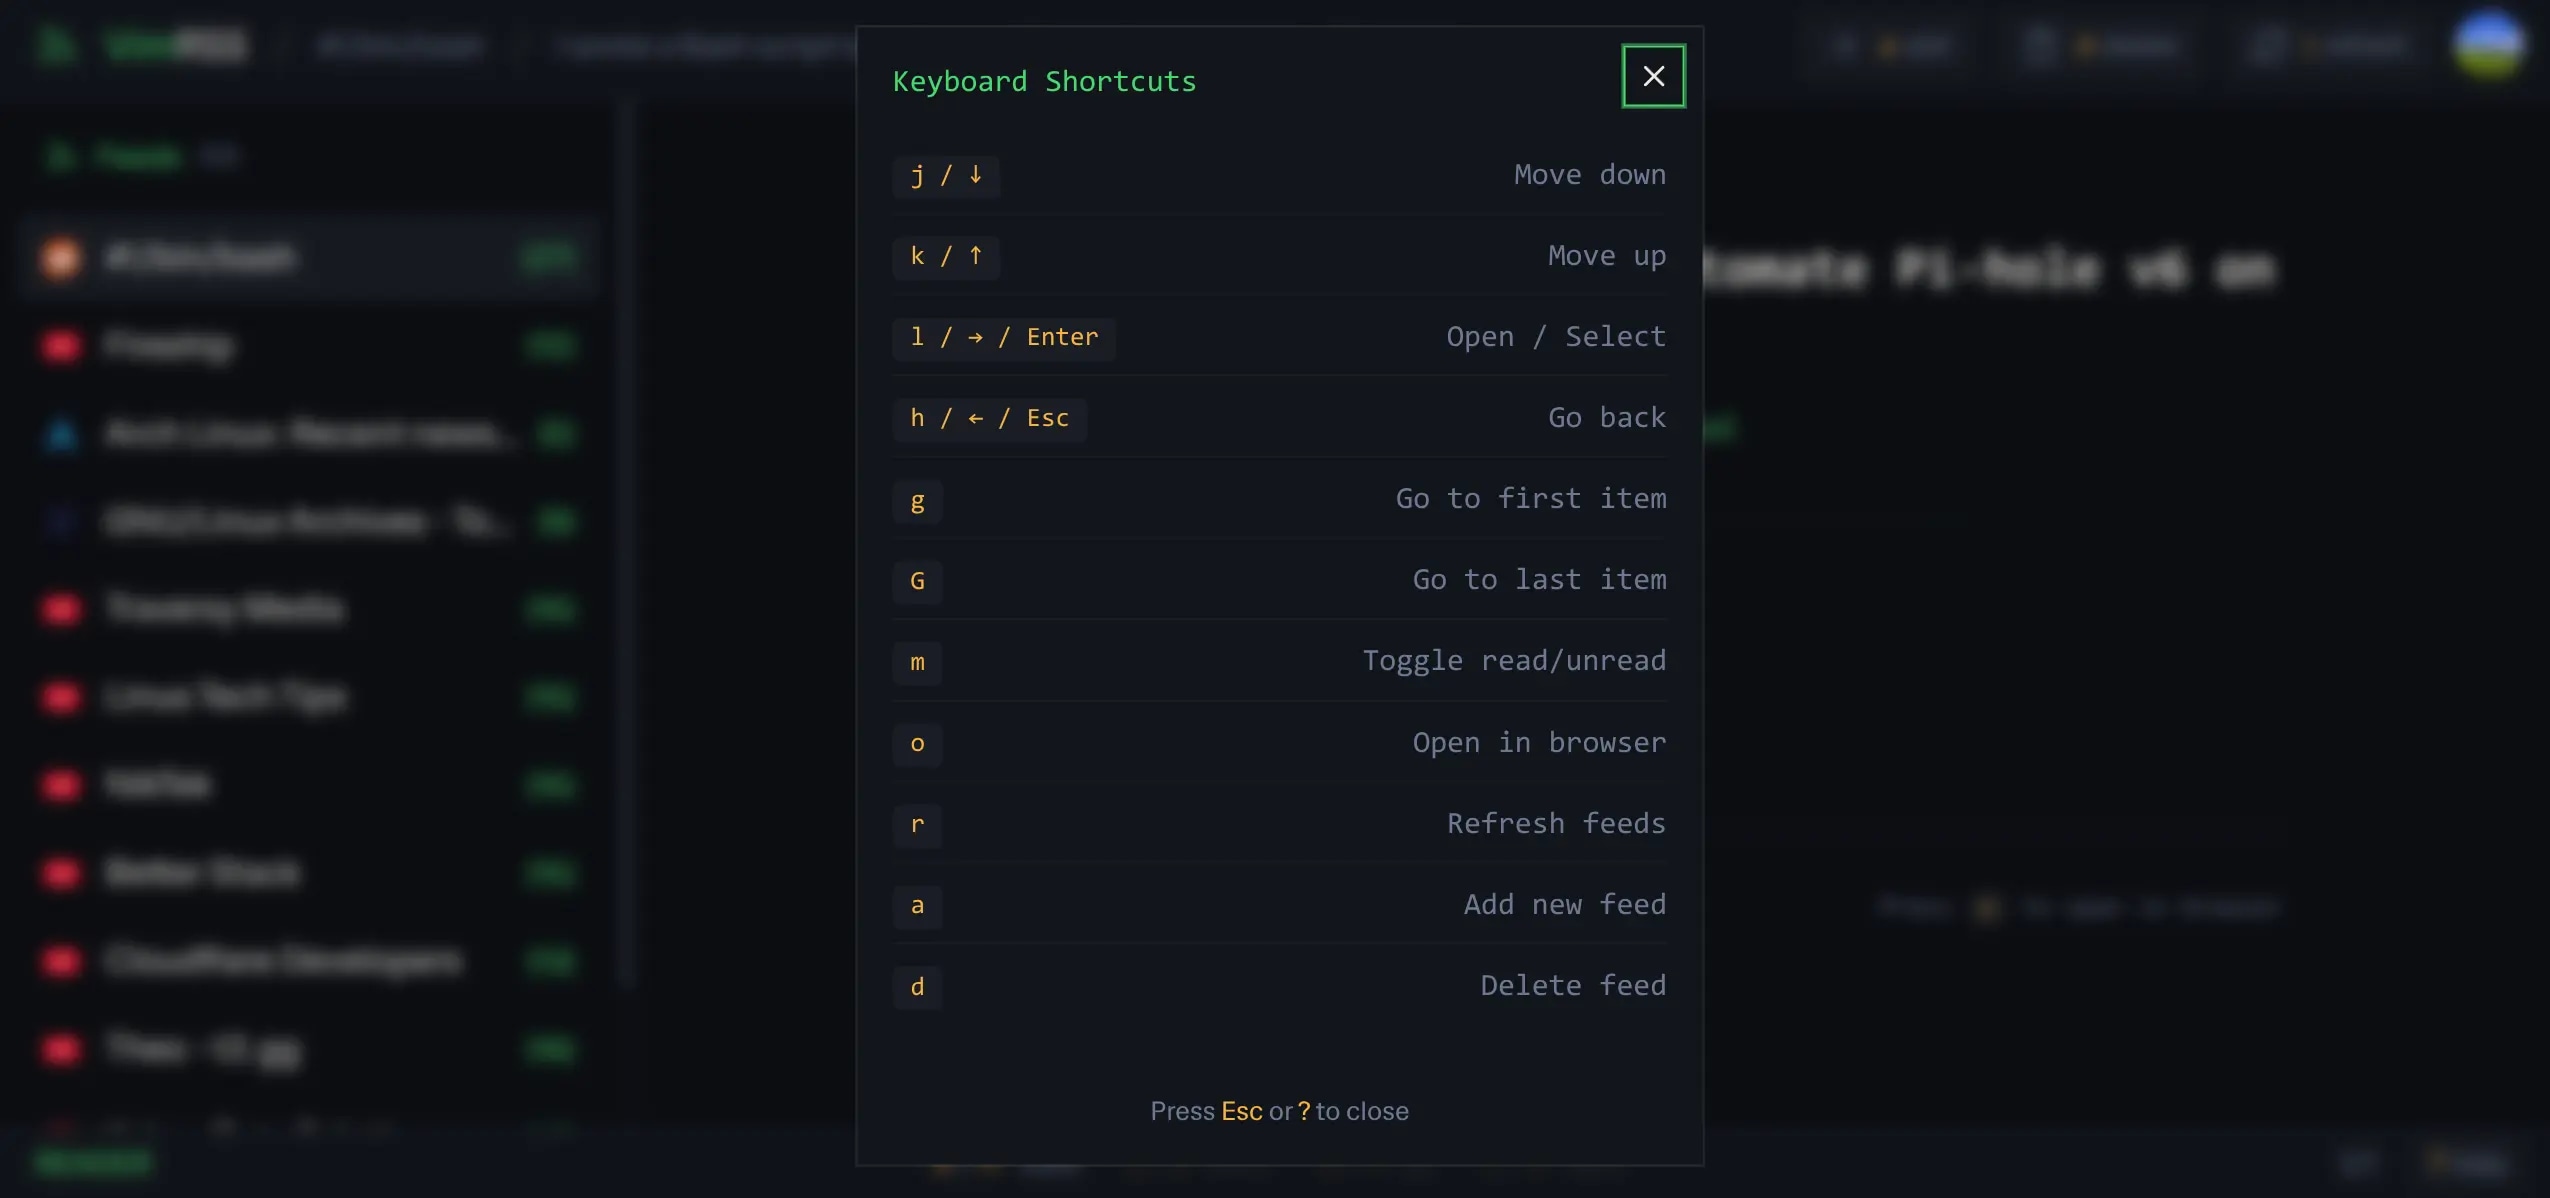Click the orange favicon of the highlighted feed
Viewport: 2550px width, 1198px height.
click(x=60, y=257)
